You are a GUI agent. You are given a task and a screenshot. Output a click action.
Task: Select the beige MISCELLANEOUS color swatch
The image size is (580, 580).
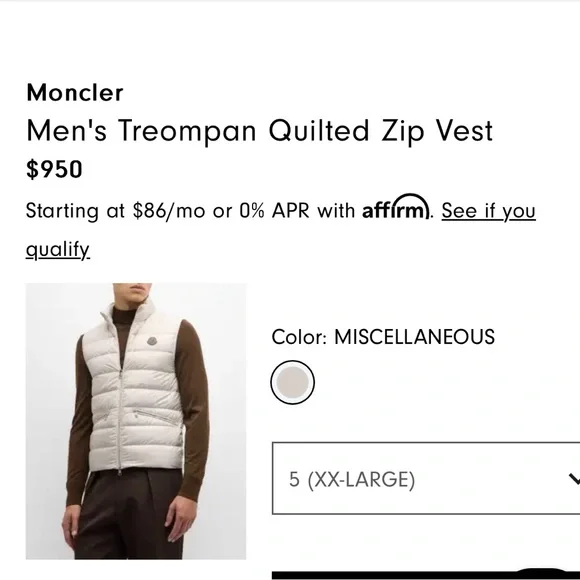click(293, 382)
